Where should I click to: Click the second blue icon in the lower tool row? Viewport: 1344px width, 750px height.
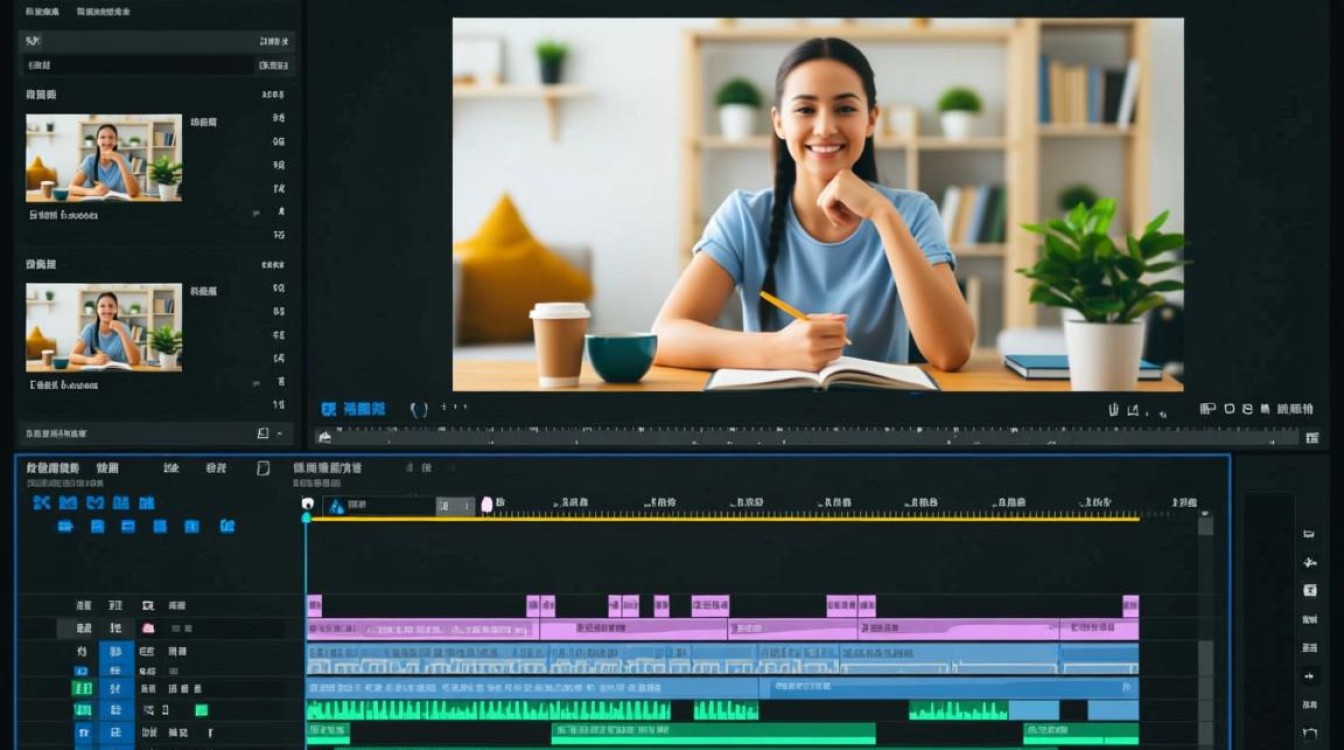[98, 526]
